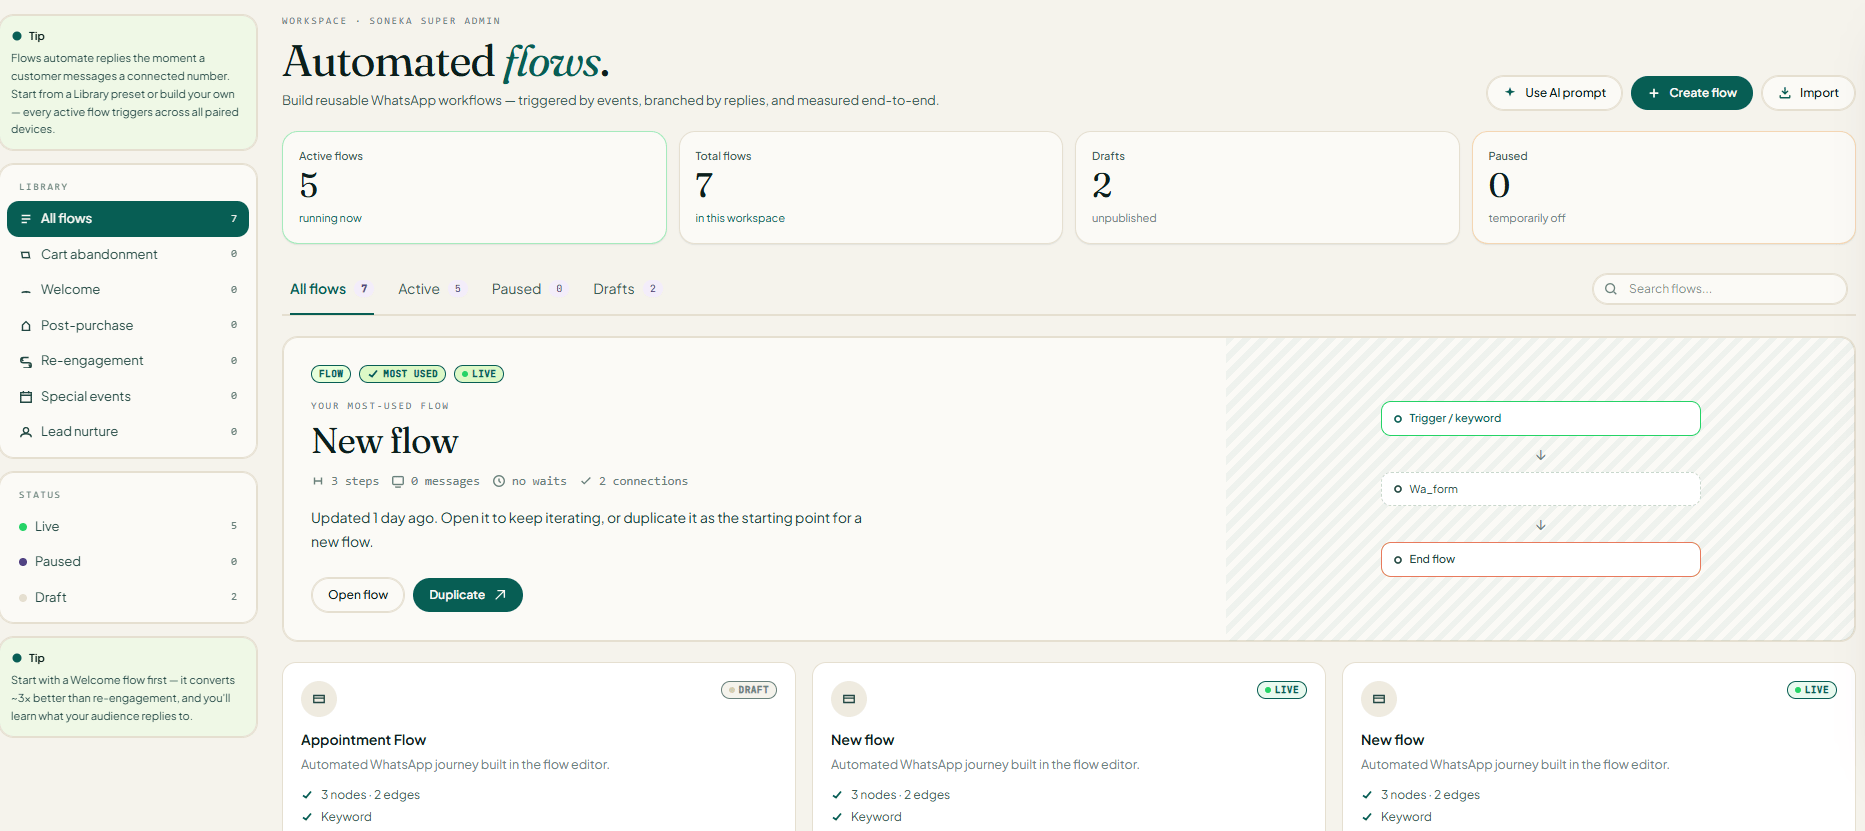The width and height of the screenshot is (1865, 831).
Task: Click the download icon on Import
Action: [1785, 93]
